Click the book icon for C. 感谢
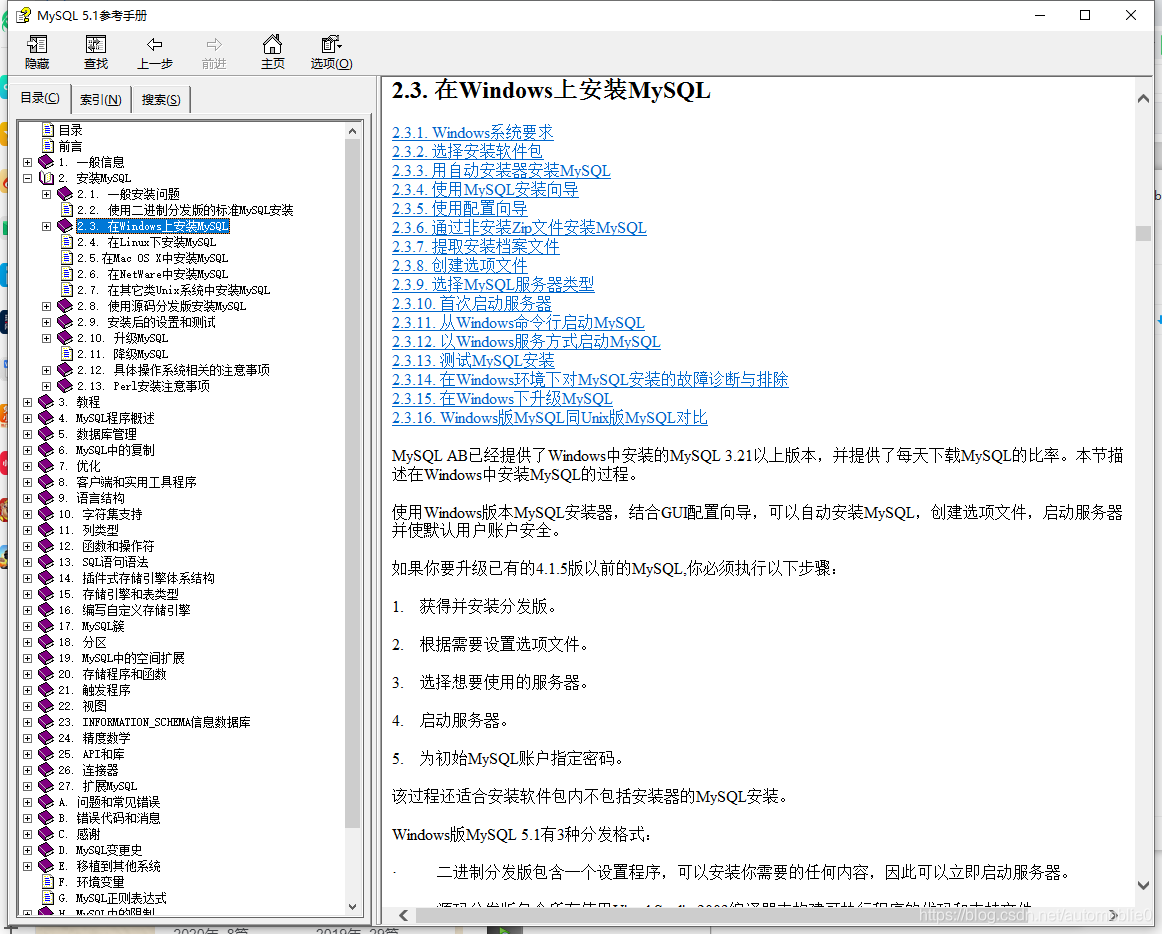Image resolution: width=1162 pixels, height=934 pixels. [46, 834]
